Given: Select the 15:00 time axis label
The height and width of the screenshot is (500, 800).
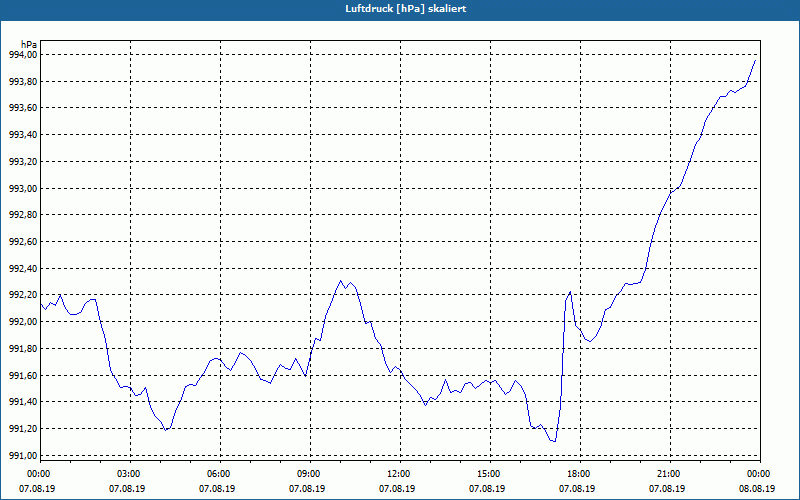Looking at the screenshot, I should pos(491,474).
